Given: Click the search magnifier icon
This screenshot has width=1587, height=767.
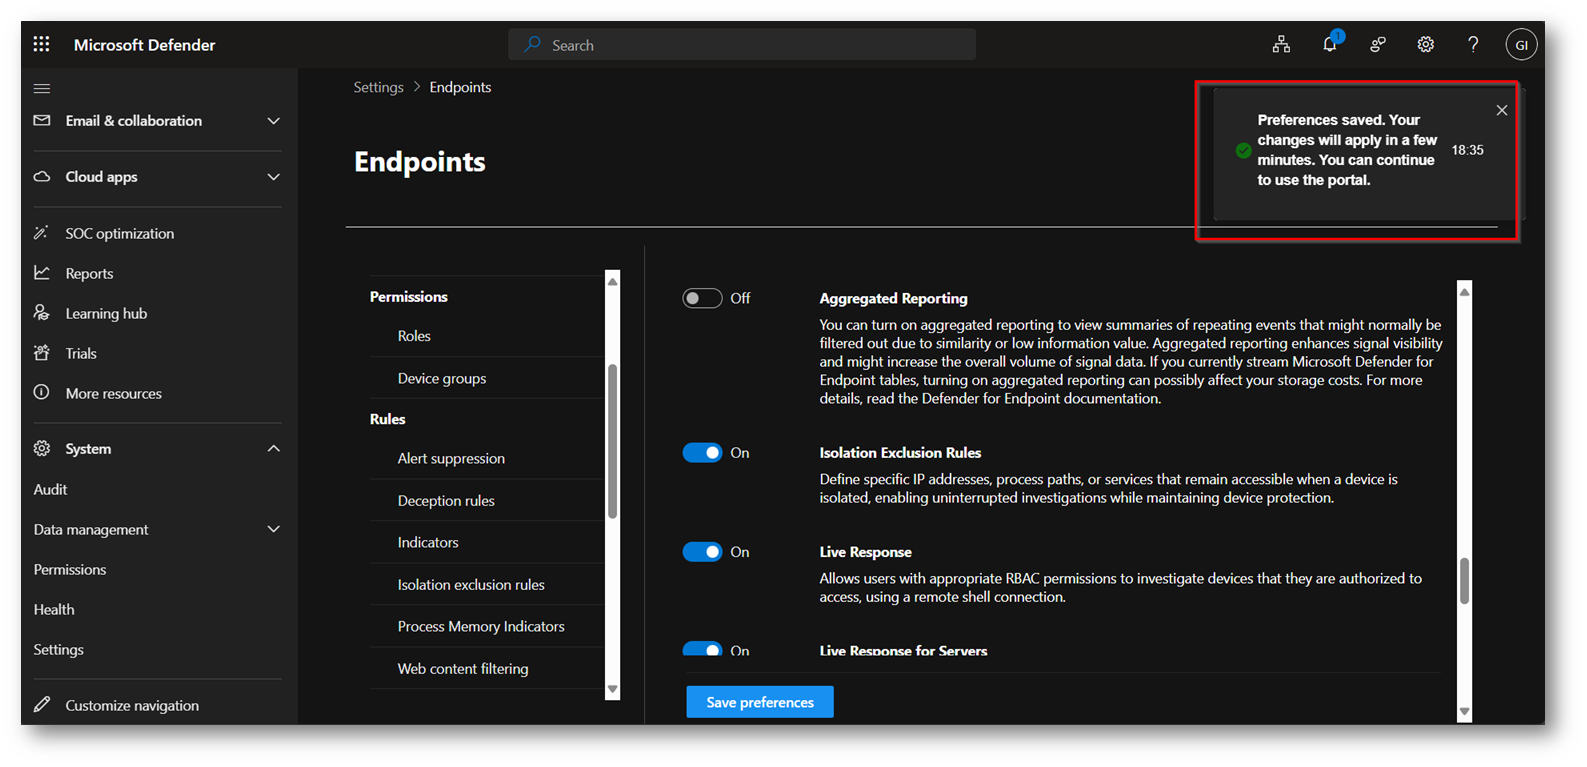Looking at the screenshot, I should 533,44.
